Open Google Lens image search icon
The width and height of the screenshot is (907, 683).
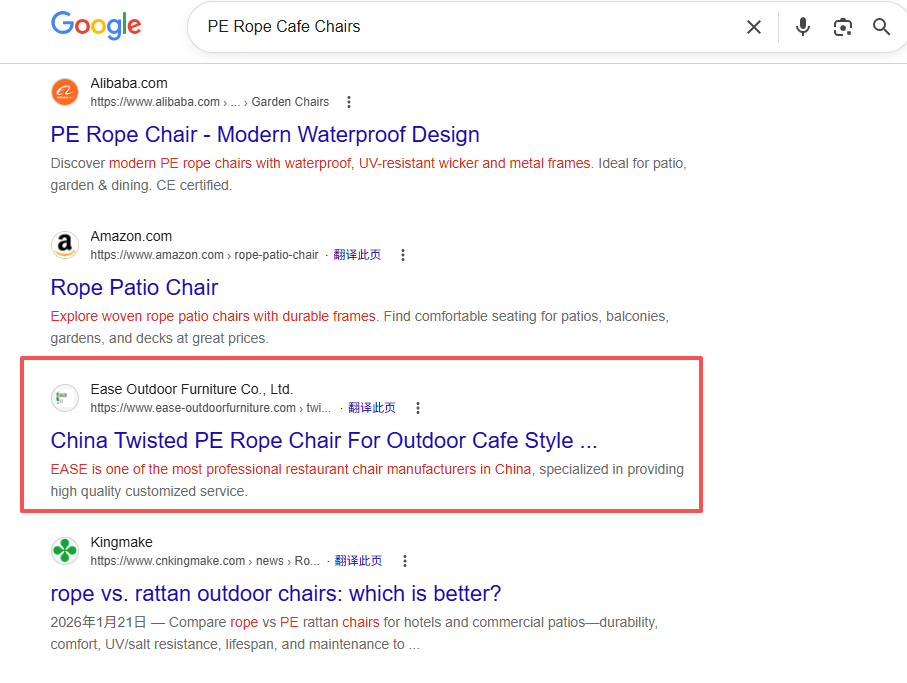[843, 27]
